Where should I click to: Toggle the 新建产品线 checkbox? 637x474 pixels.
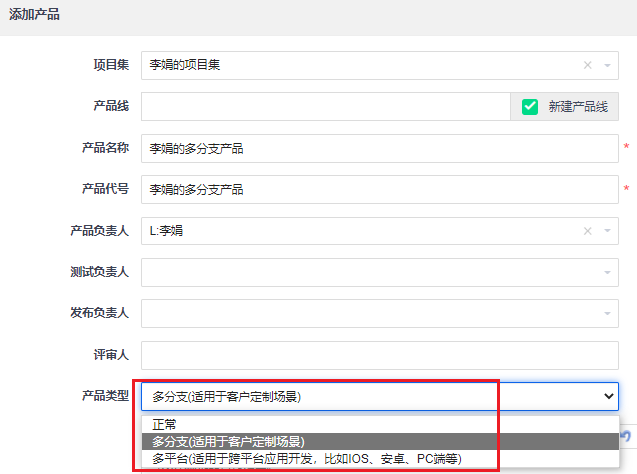(530, 107)
